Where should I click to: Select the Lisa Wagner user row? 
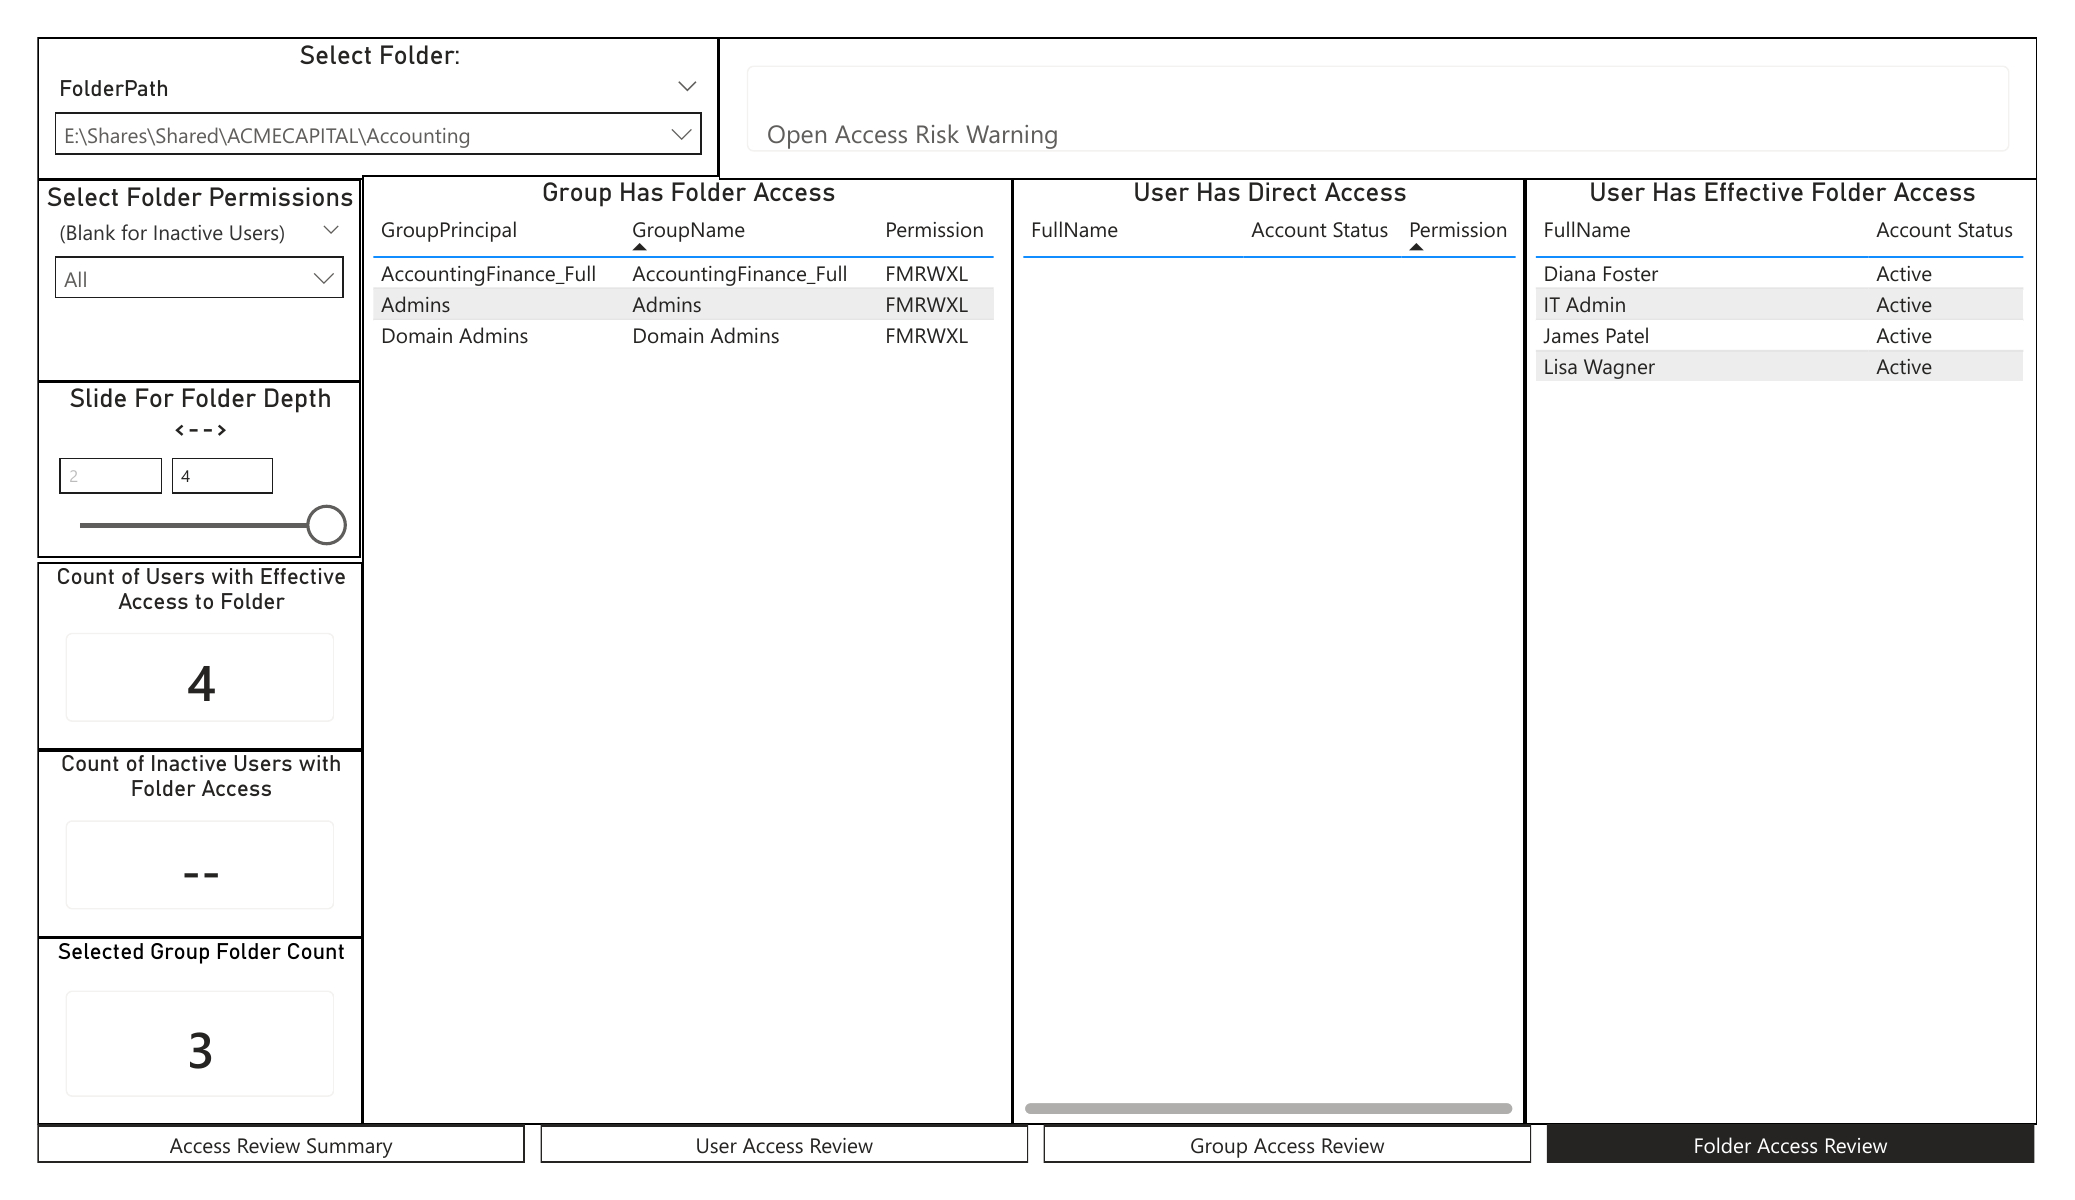[x=1779, y=367]
